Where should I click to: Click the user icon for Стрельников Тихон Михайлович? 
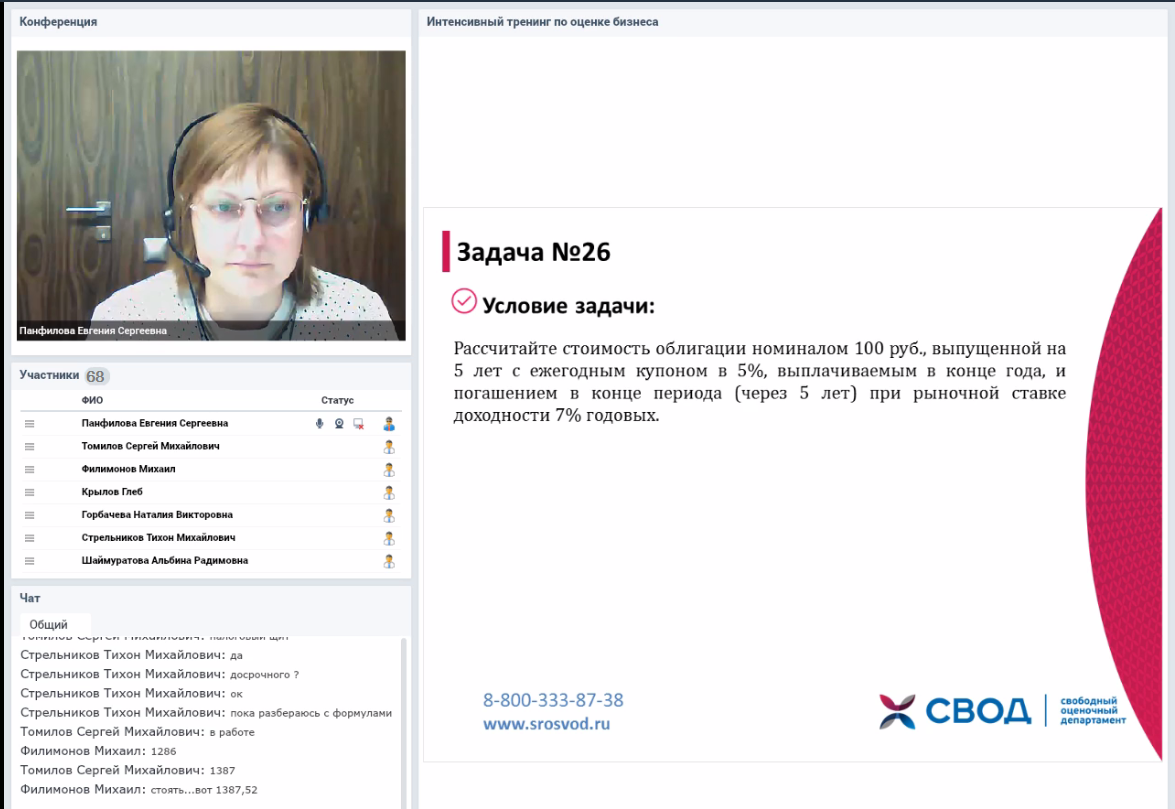pos(389,539)
